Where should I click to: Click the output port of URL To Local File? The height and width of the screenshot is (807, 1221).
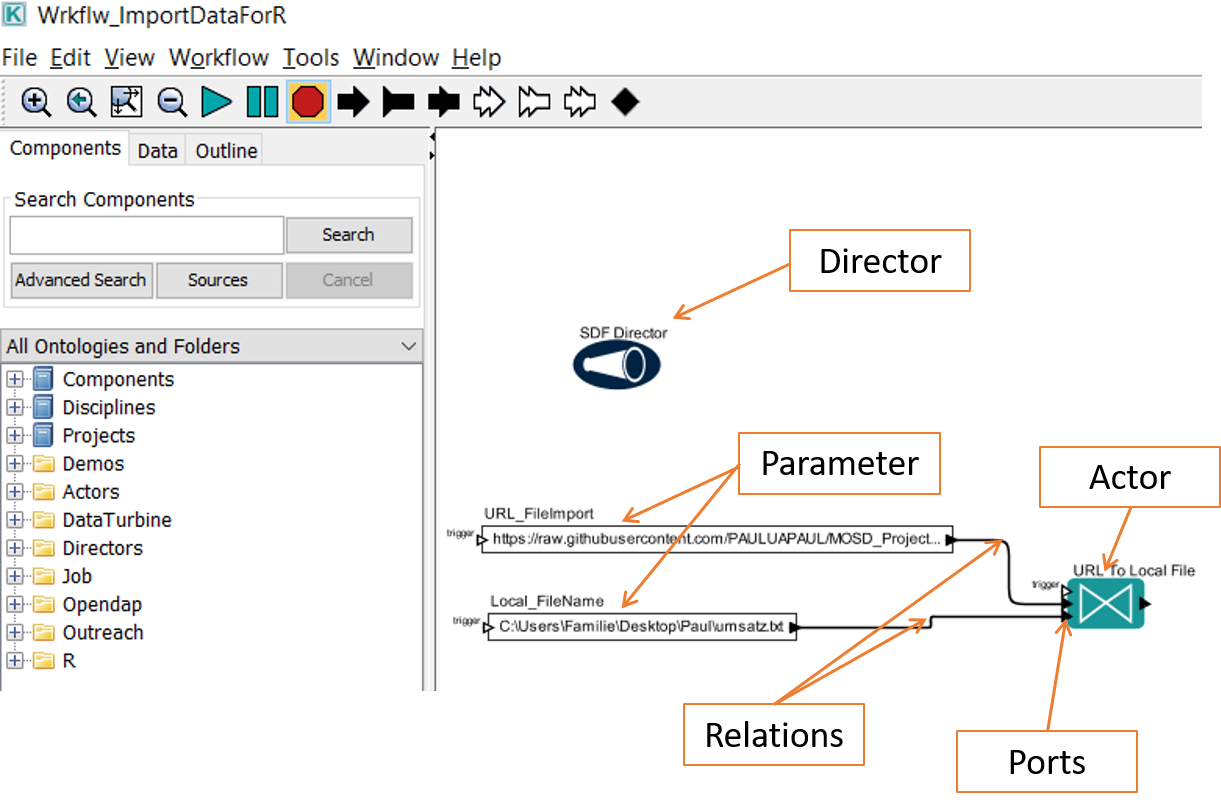click(1146, 604)
